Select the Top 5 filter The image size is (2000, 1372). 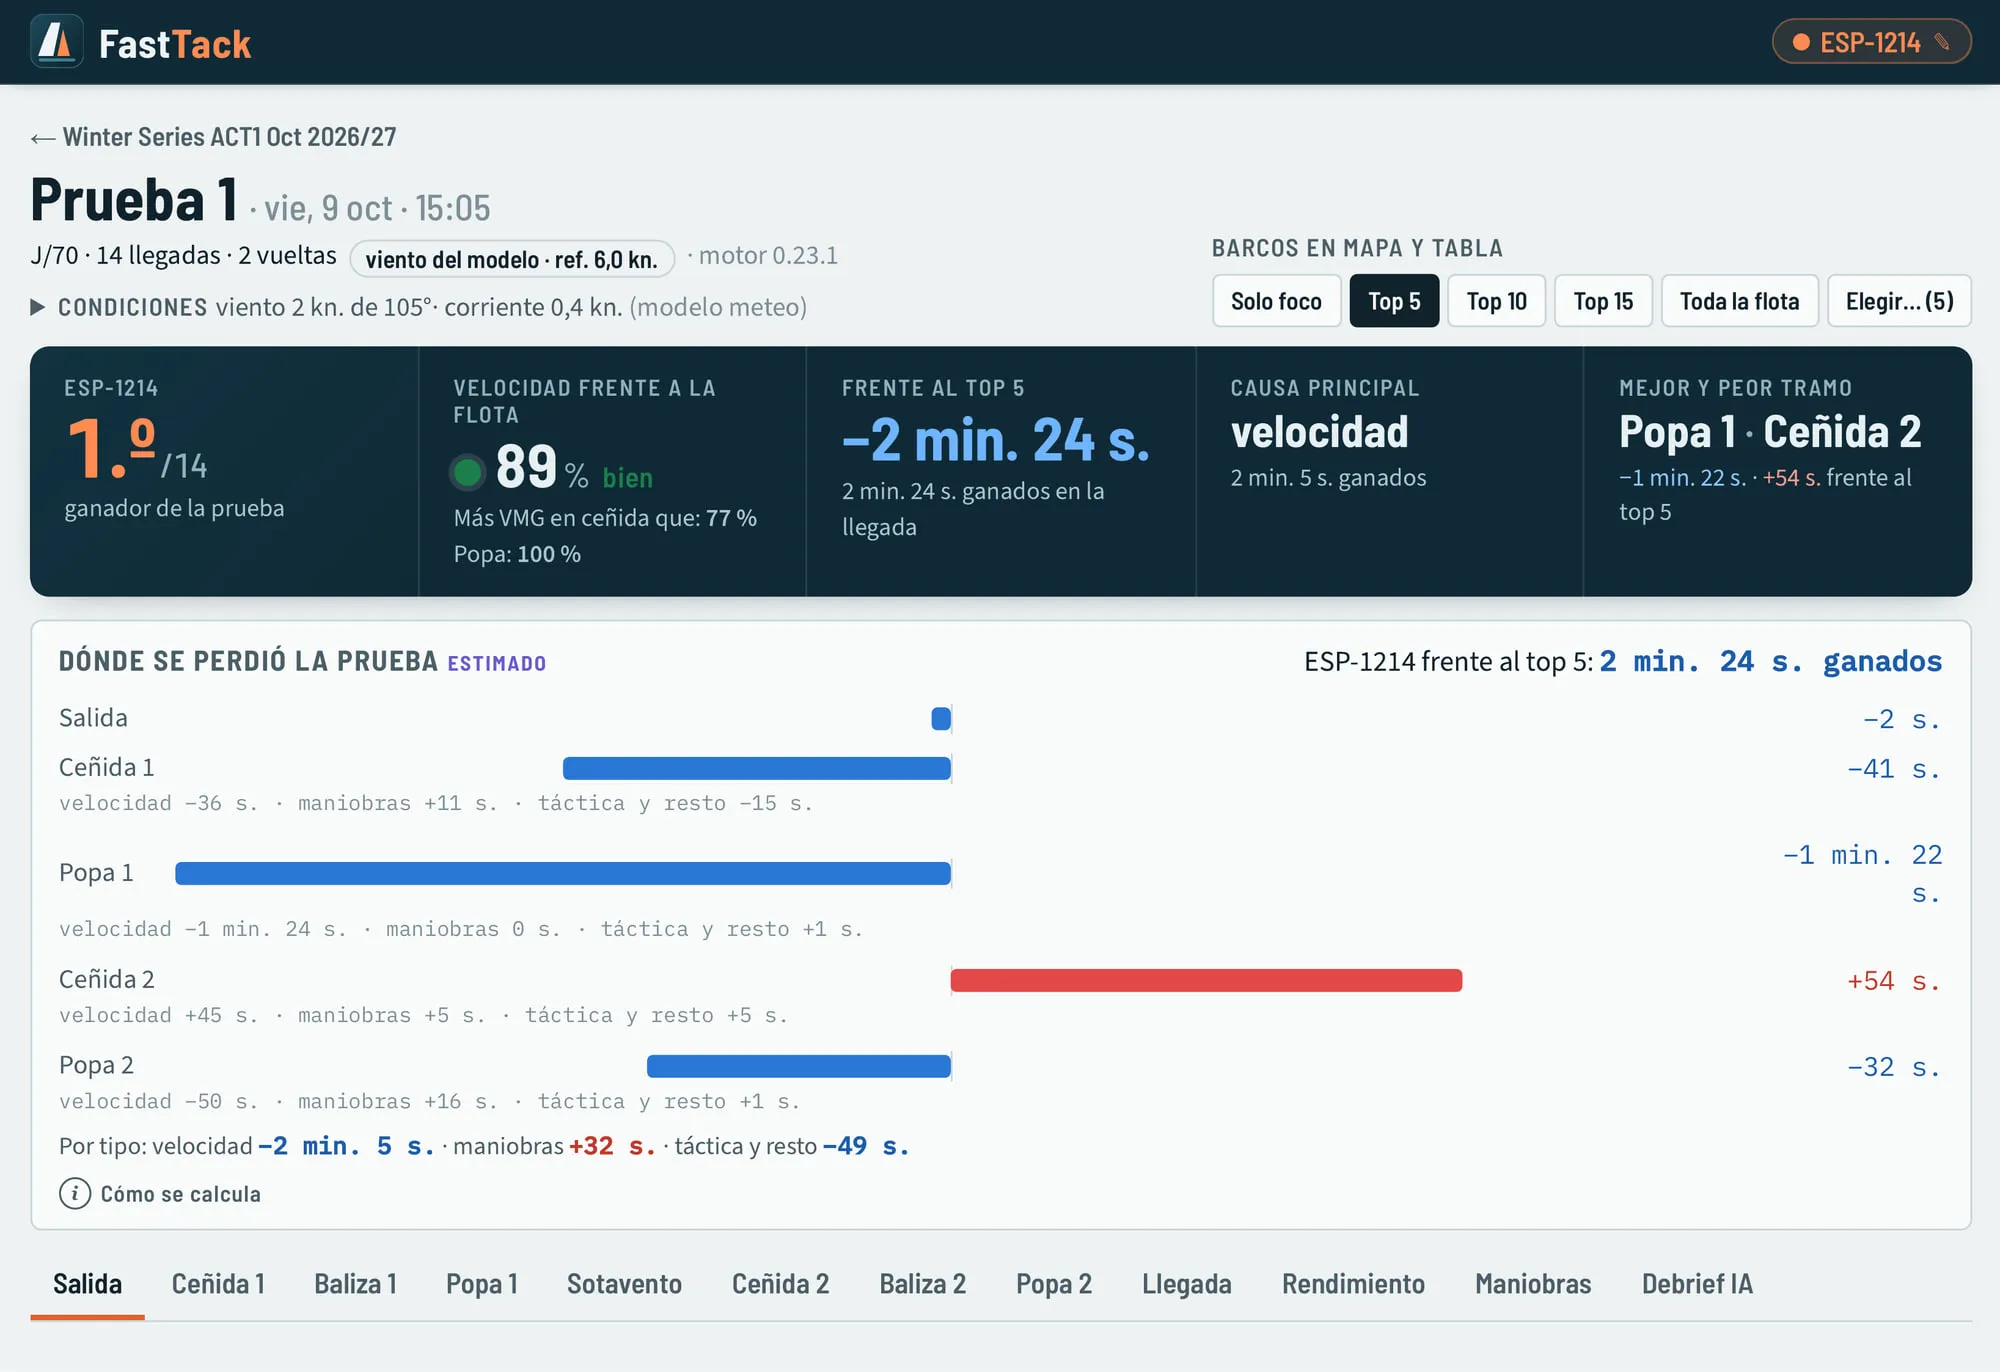tap(1394, 301)
